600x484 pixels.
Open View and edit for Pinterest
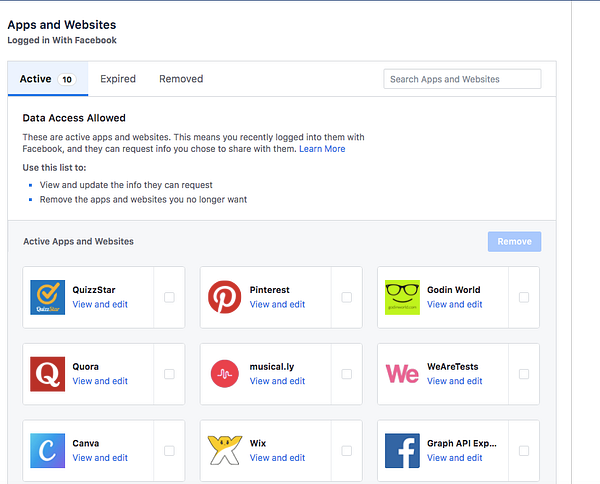coord(277,304)
